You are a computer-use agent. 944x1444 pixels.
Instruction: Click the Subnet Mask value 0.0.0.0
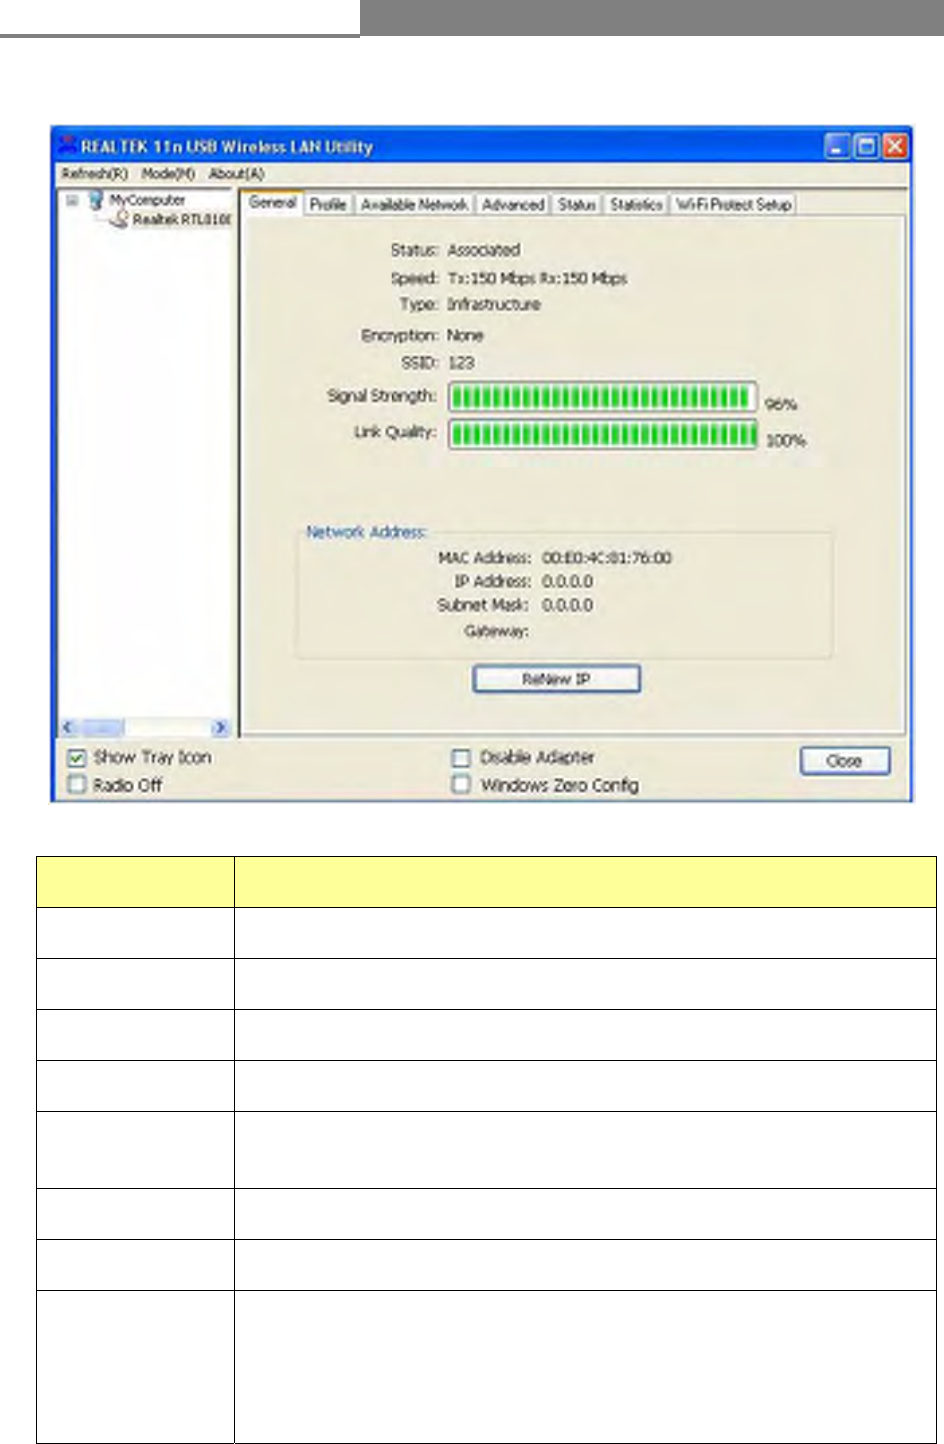[567, 605]
